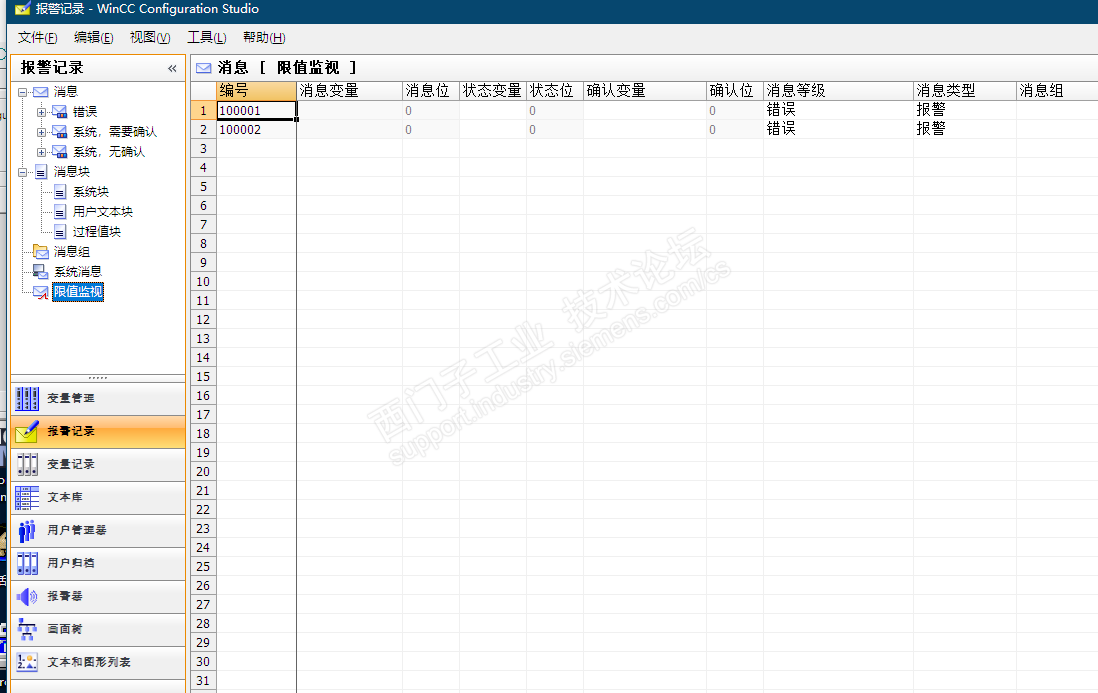Click the 报警器 speaker icon
Screen dimensions: 1098x693
[x=27, y=596]
